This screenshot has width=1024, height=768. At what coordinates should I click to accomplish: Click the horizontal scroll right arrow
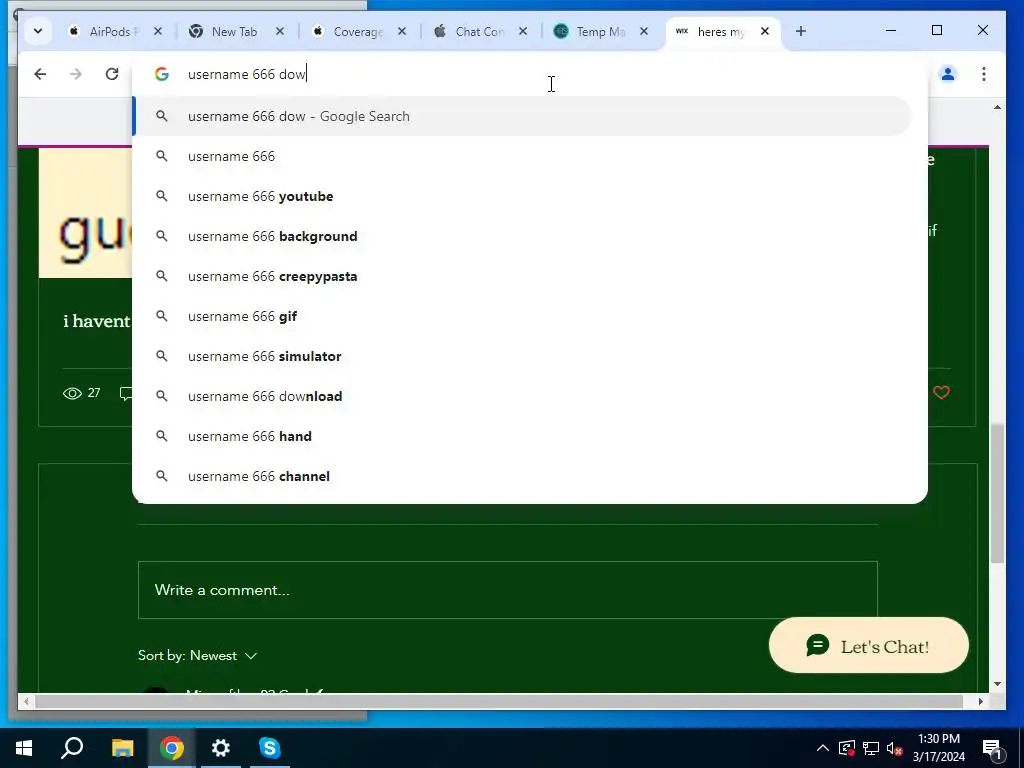click(980, 701)
